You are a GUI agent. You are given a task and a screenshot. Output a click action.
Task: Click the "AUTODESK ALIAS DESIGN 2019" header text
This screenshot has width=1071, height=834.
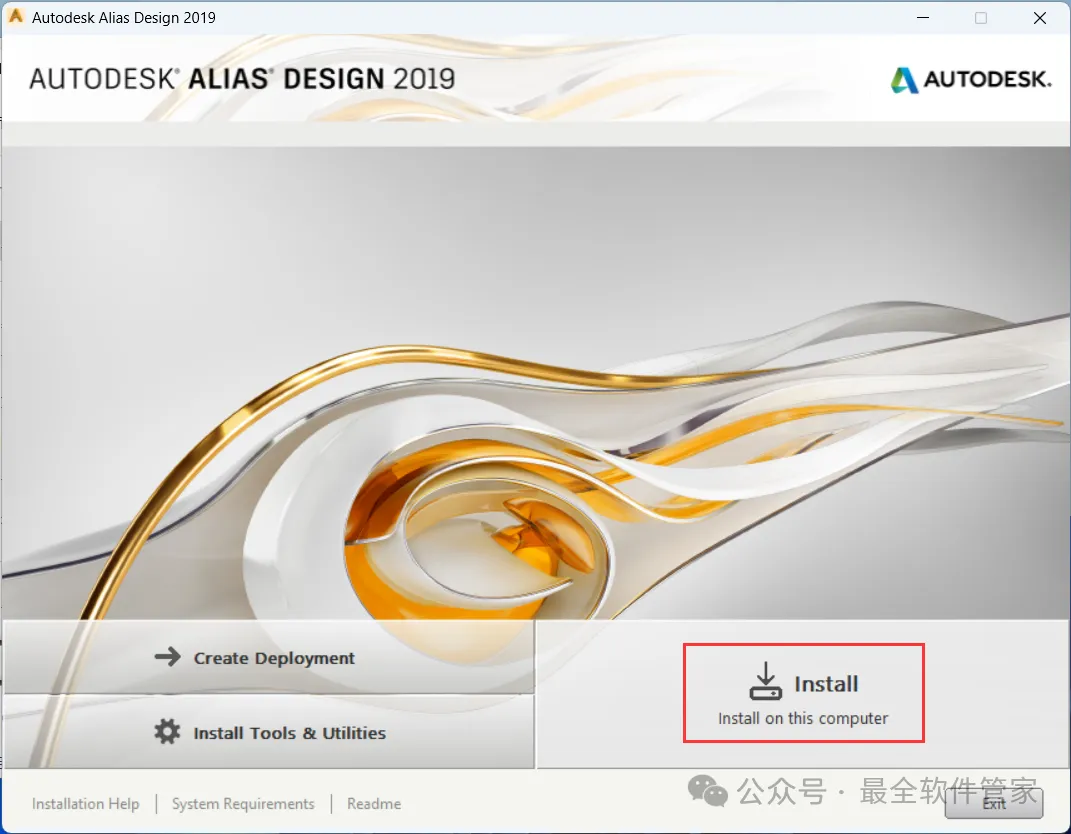(242, 79)
